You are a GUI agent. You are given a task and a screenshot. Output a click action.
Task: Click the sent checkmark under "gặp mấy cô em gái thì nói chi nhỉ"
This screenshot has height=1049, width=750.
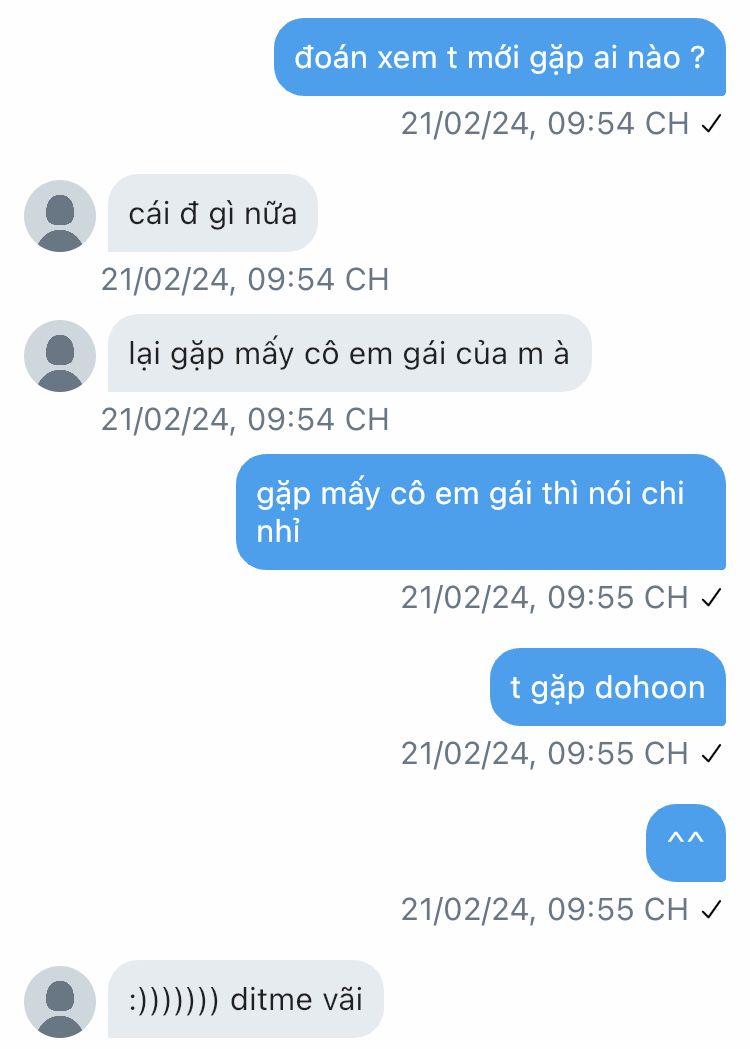[x=712, y=598]
